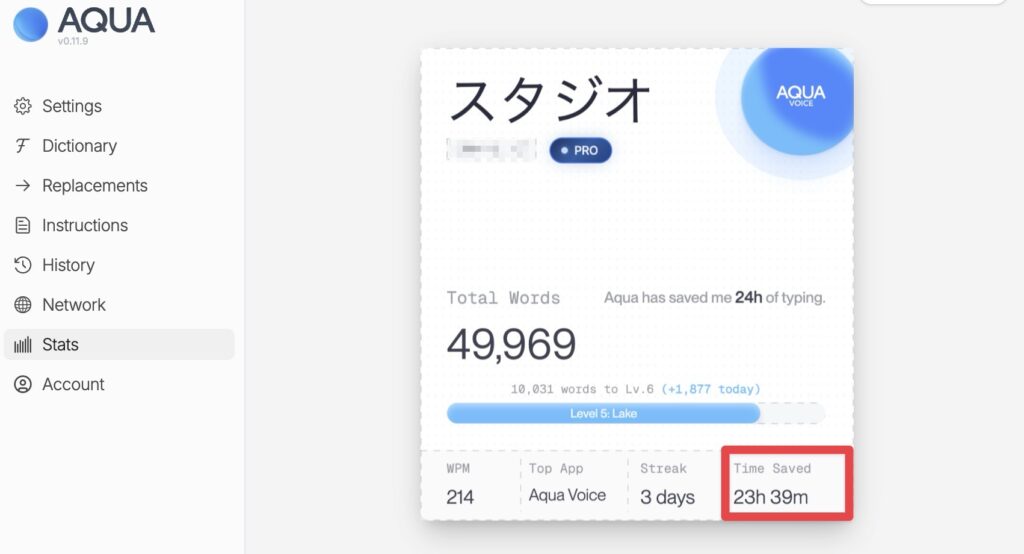The height and width of the screenshot is (554, 1024).
Task: Click the PRO badge
Action: point(580,151)
